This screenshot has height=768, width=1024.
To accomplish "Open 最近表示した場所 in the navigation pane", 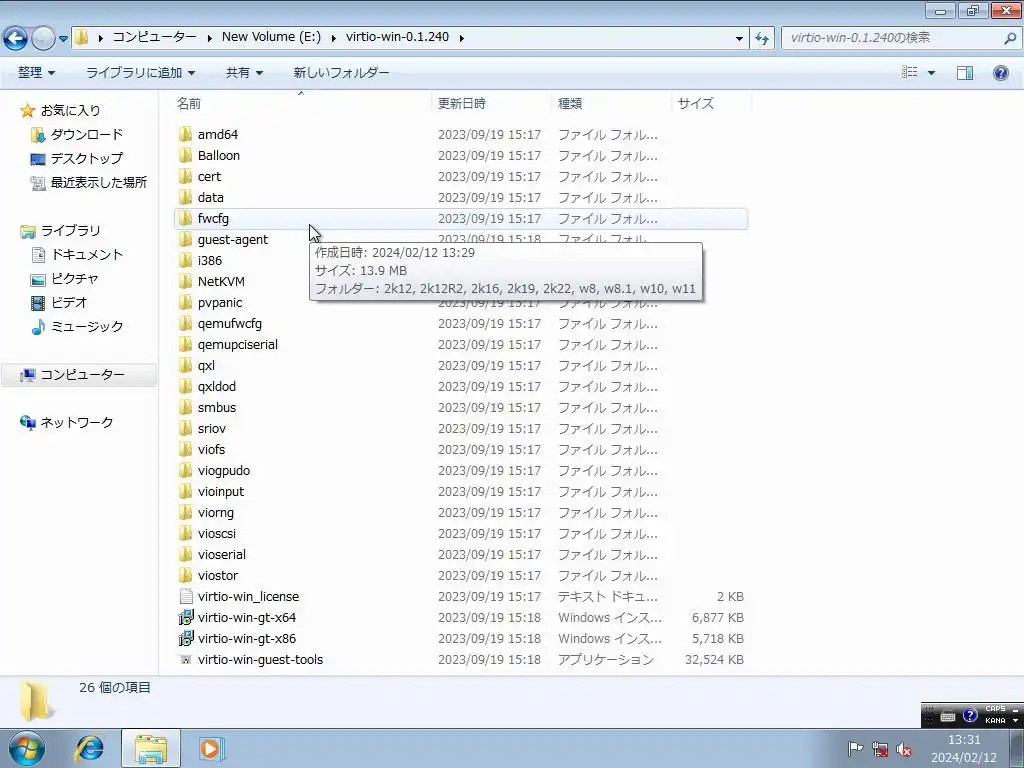I will tap(99, 182).
